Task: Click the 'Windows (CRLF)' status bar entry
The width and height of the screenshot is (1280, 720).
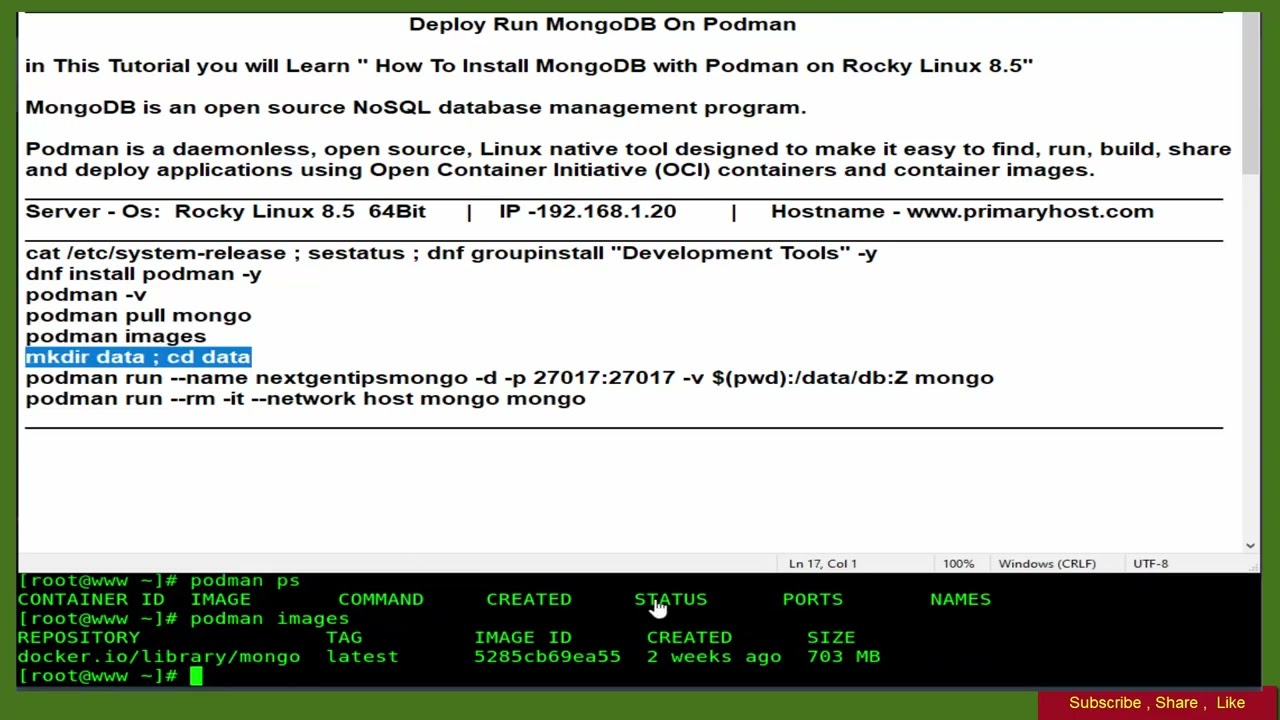Action: click(1047, 564)
